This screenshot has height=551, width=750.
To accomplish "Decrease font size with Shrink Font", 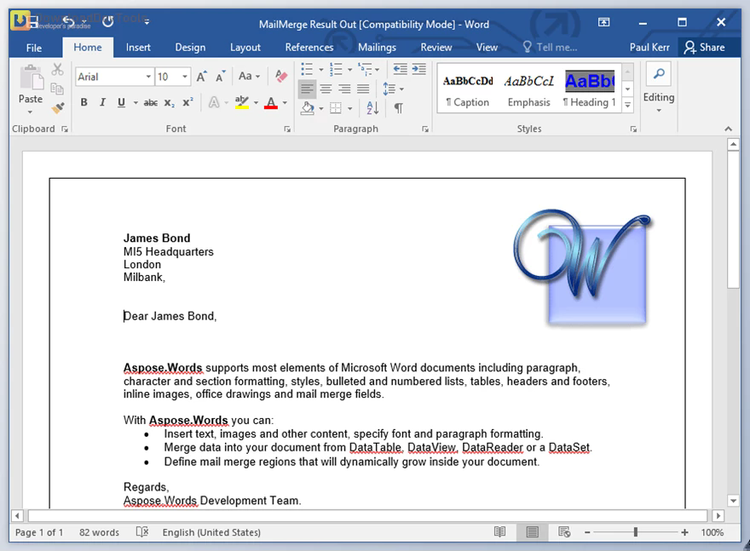I will [x=220, y=77].
